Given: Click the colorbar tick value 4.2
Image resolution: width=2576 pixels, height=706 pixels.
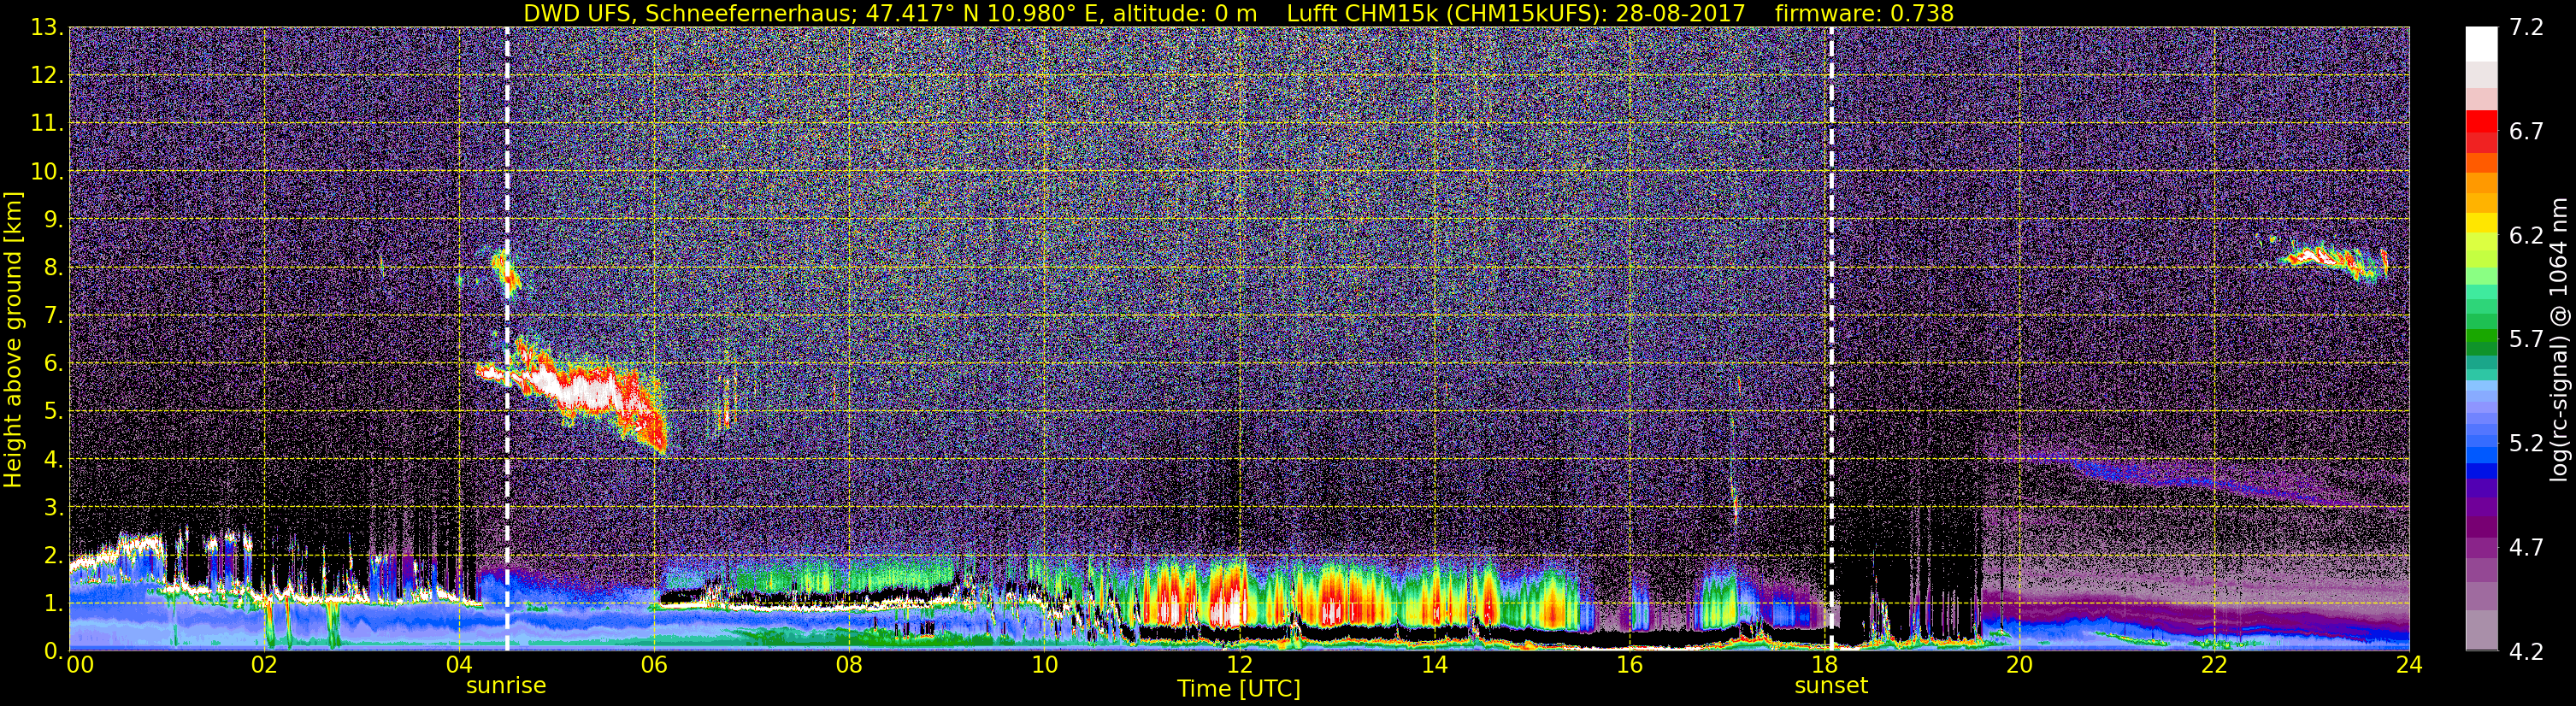Looking at the screenshot, I should coord(2526,652).
